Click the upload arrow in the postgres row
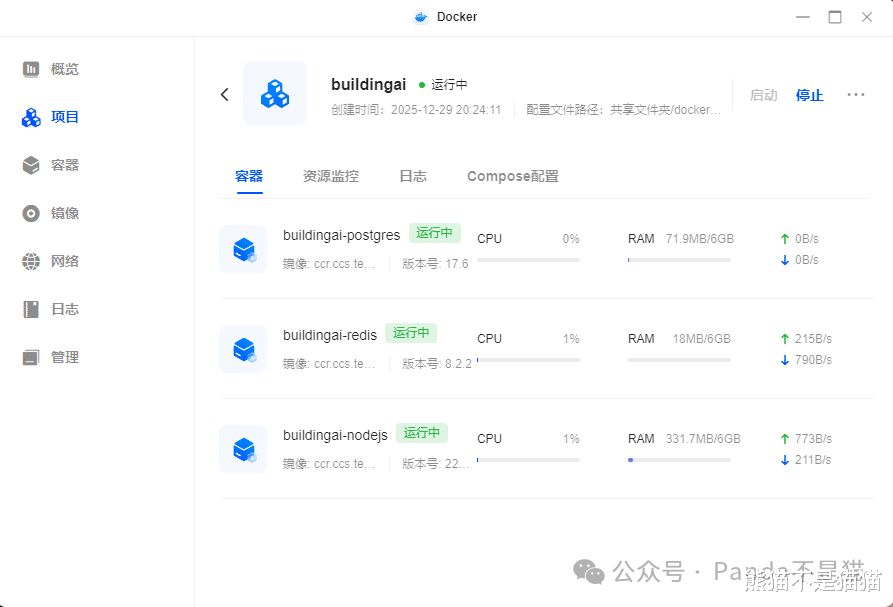 coord(785,239)
